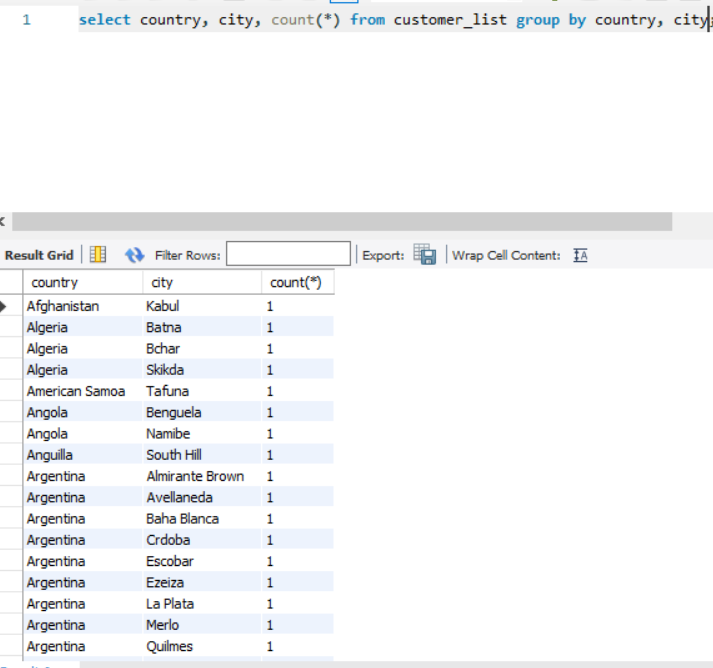Click the Export label in results toolbar
Image resolution: width=713 pixels, height=668 pixels.
click(383, 256)
